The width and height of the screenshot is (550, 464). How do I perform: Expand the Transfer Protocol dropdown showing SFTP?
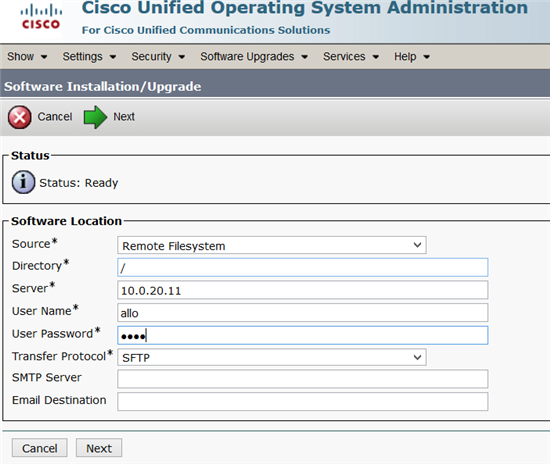272,357
